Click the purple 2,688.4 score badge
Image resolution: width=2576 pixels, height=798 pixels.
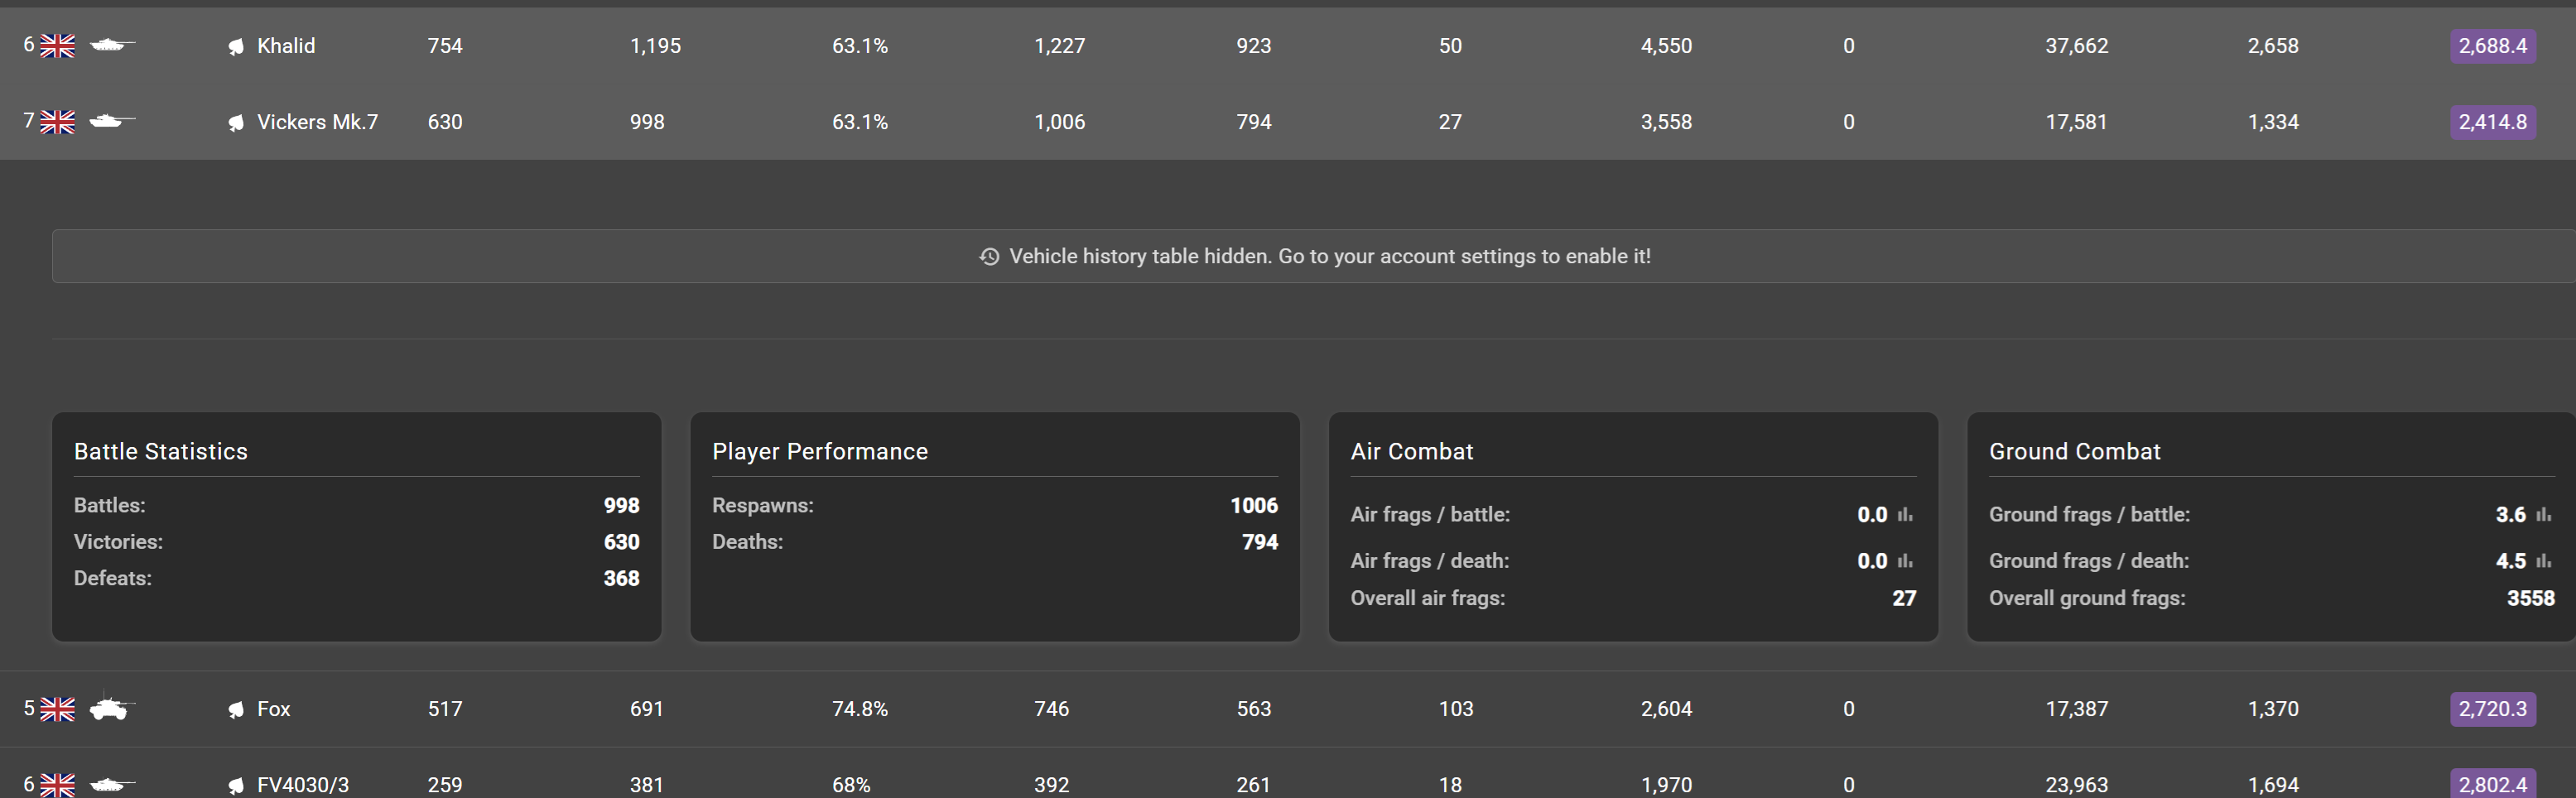click(2491, 46)
